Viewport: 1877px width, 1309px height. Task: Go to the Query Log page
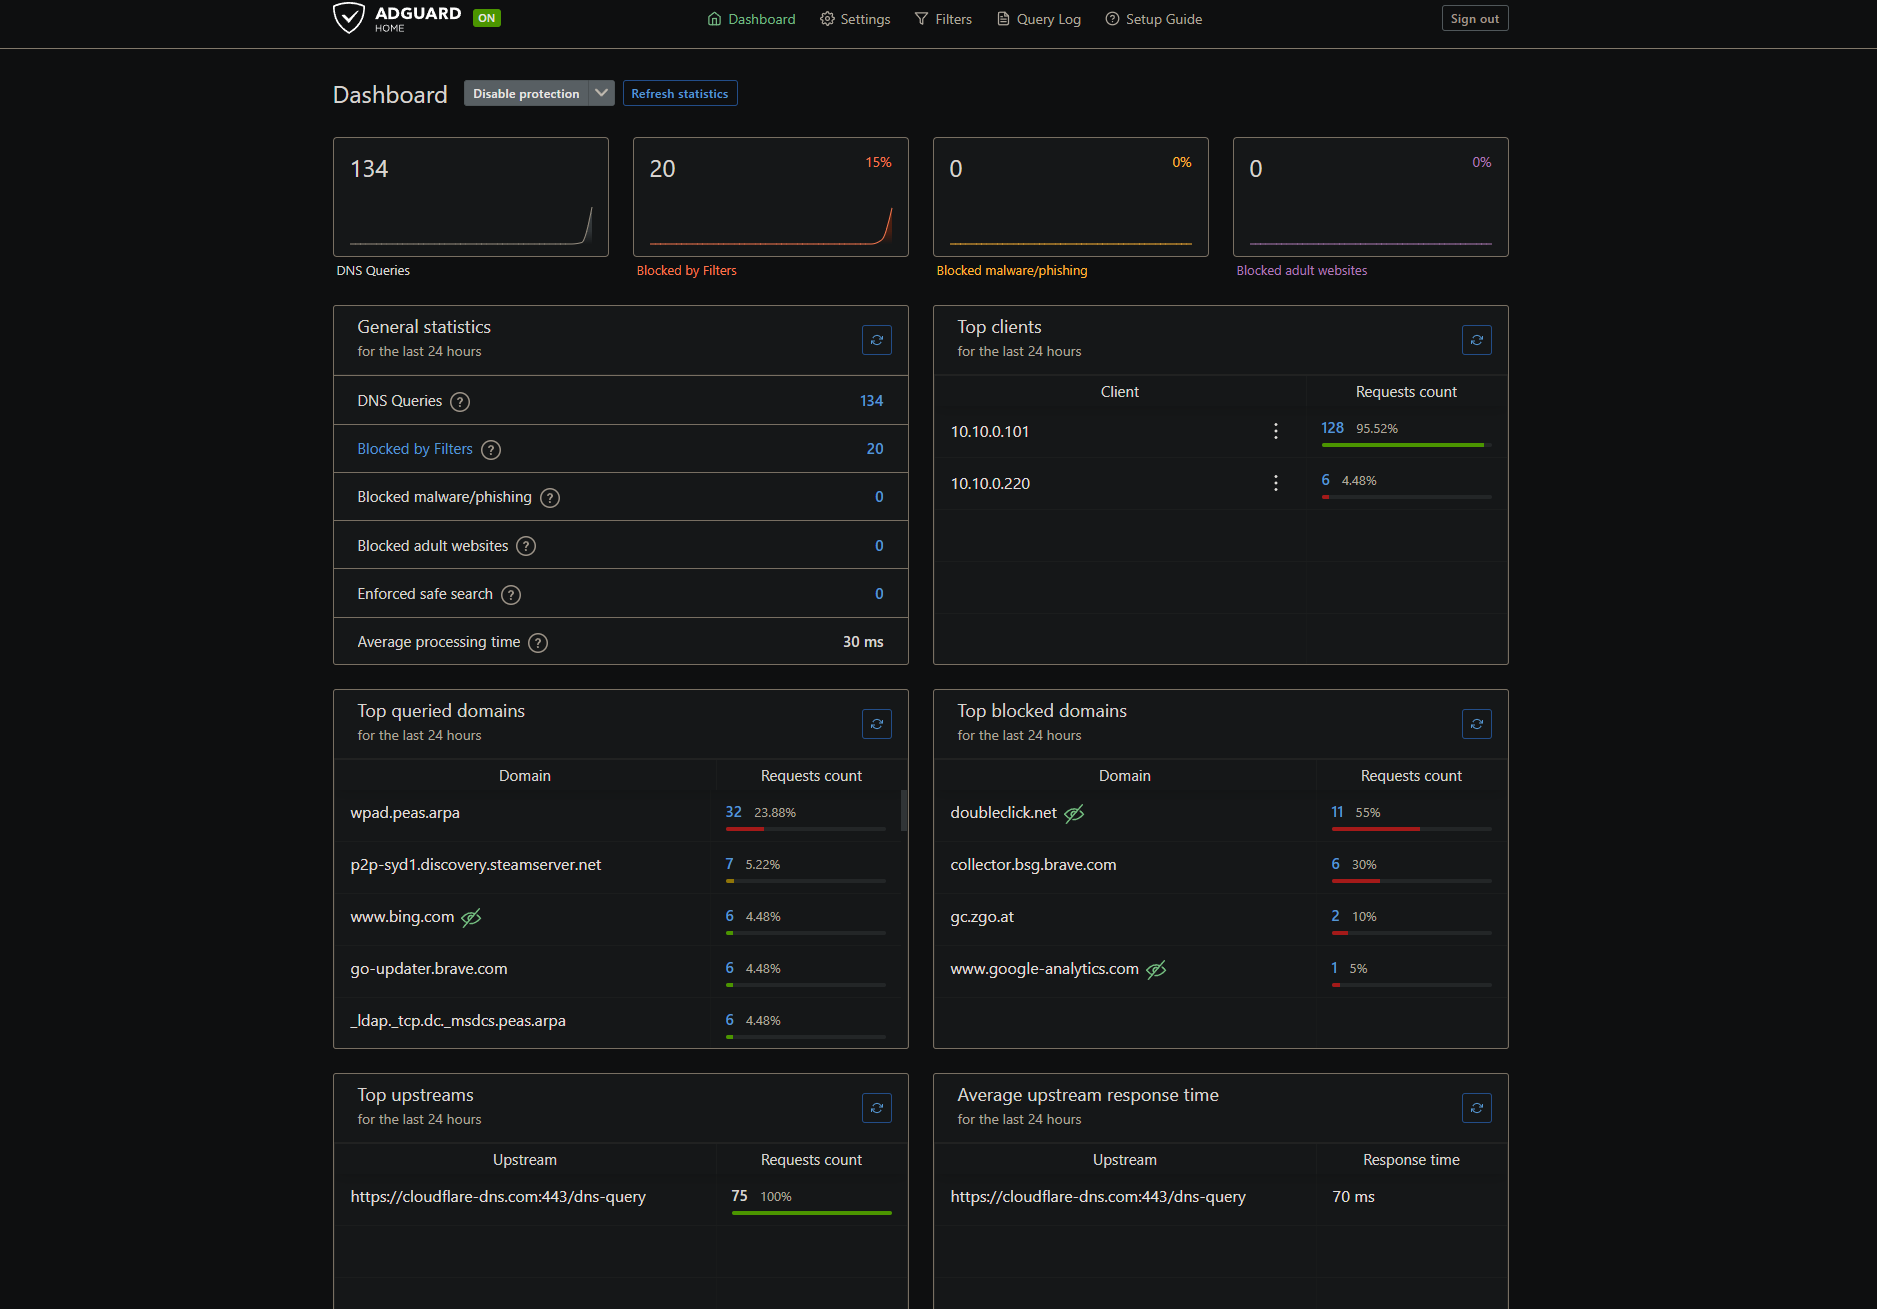pyautogui.click(x=1039, y=19)
